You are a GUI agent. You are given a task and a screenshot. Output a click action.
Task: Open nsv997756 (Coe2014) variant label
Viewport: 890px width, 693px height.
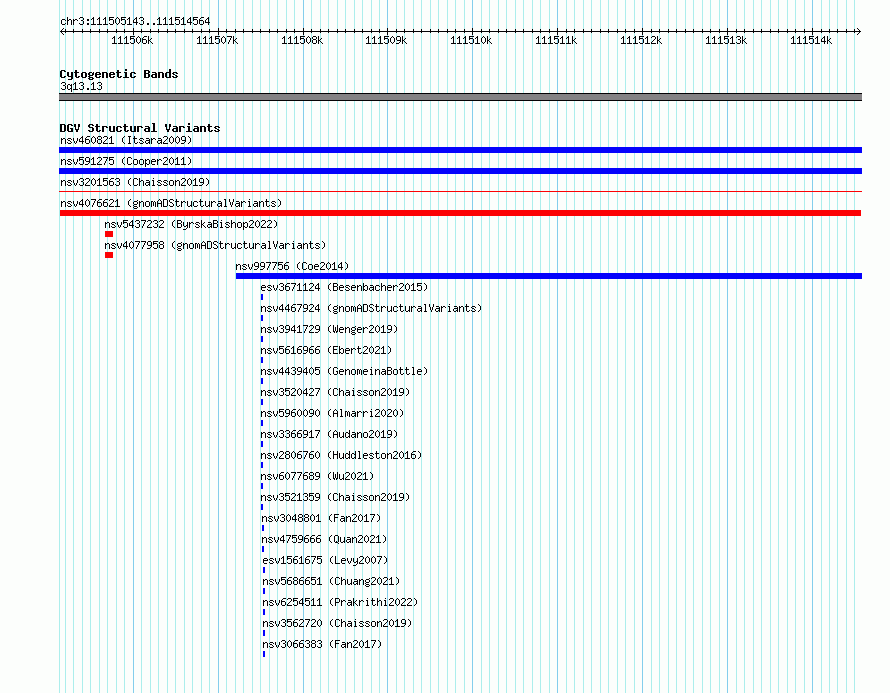(x=292, y=266)
